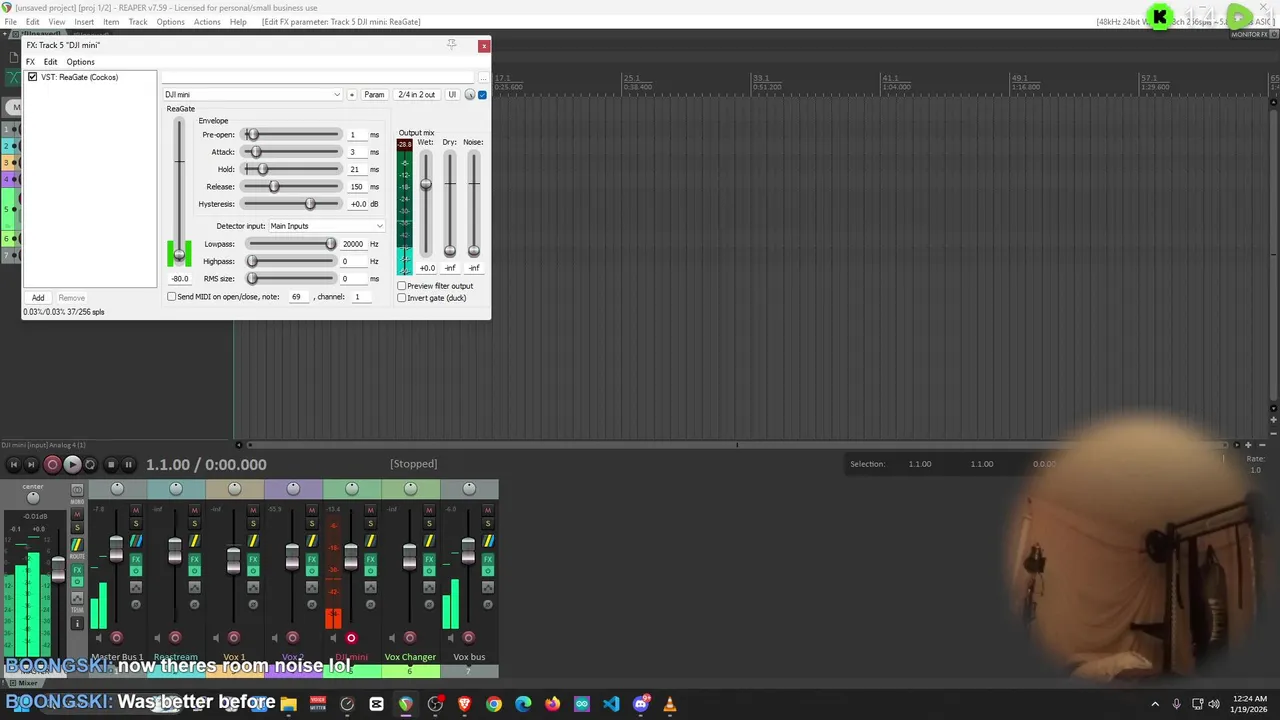This screenshot has width=1280, height=720.
Task: Open Firefox from the taskbar
Action: coord(552,704)
